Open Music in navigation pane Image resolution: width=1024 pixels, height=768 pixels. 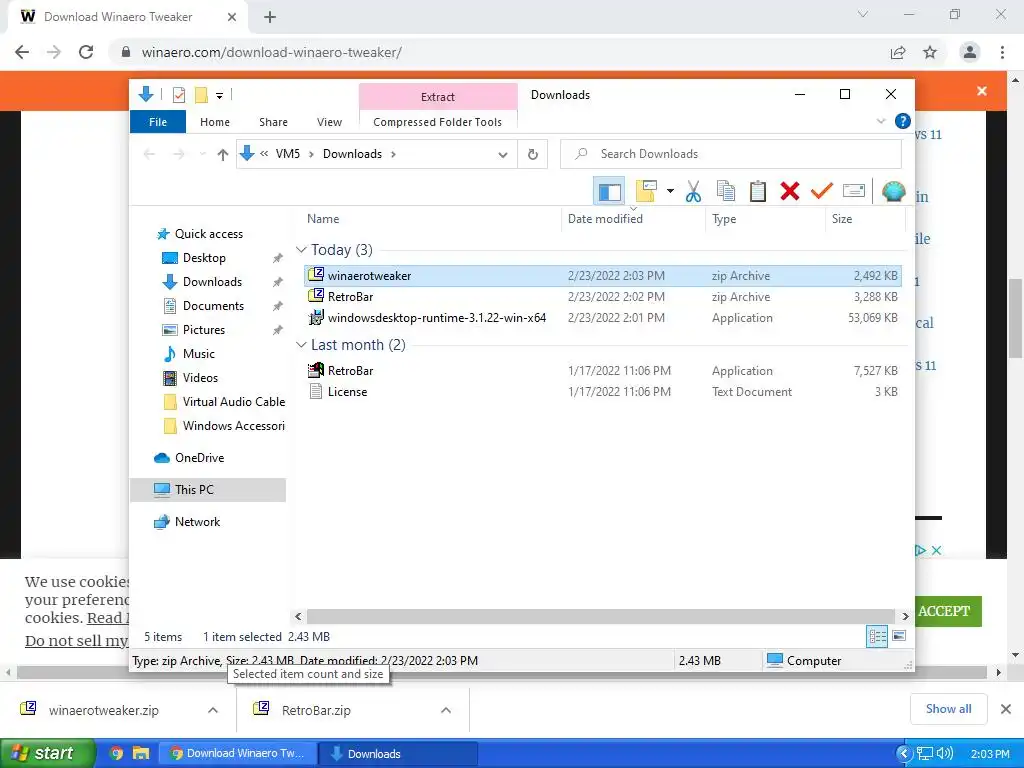[x=199, y=354]
